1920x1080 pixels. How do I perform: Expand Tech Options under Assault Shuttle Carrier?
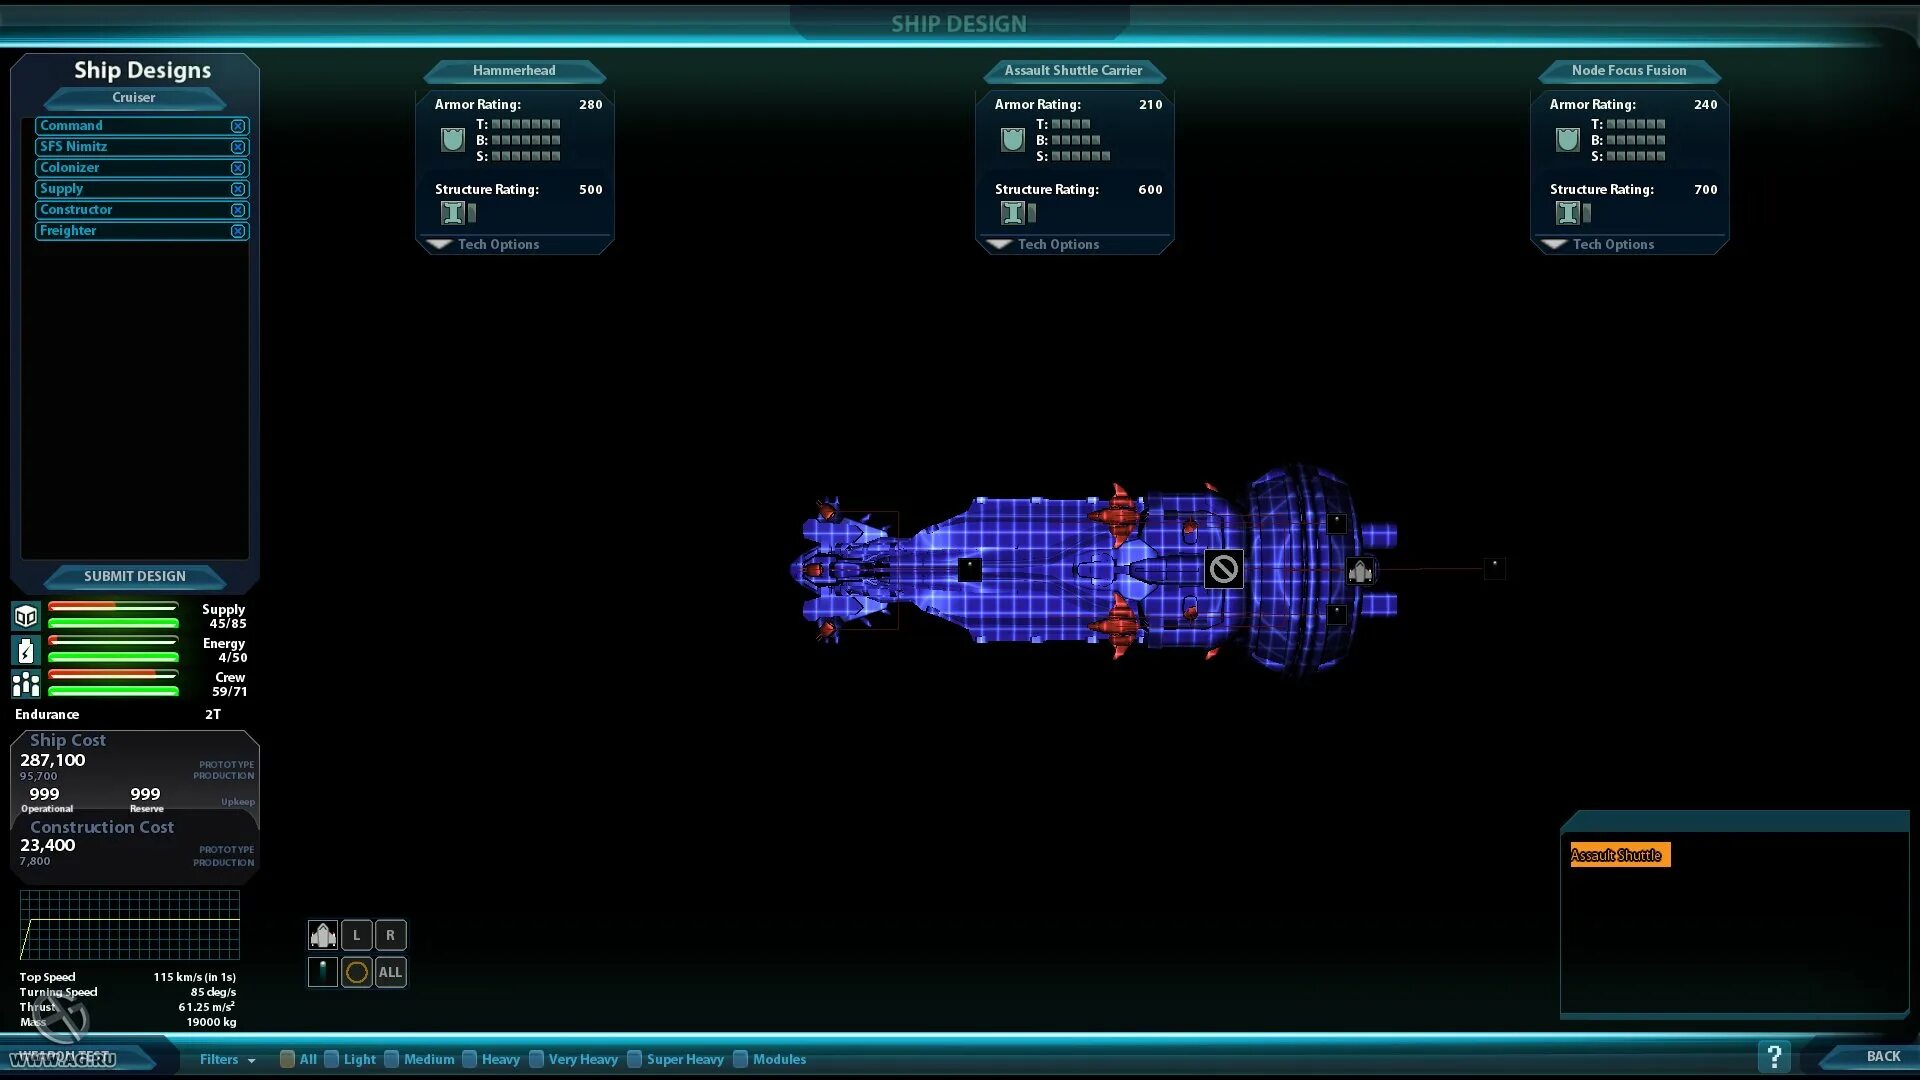click(1057, 245)
